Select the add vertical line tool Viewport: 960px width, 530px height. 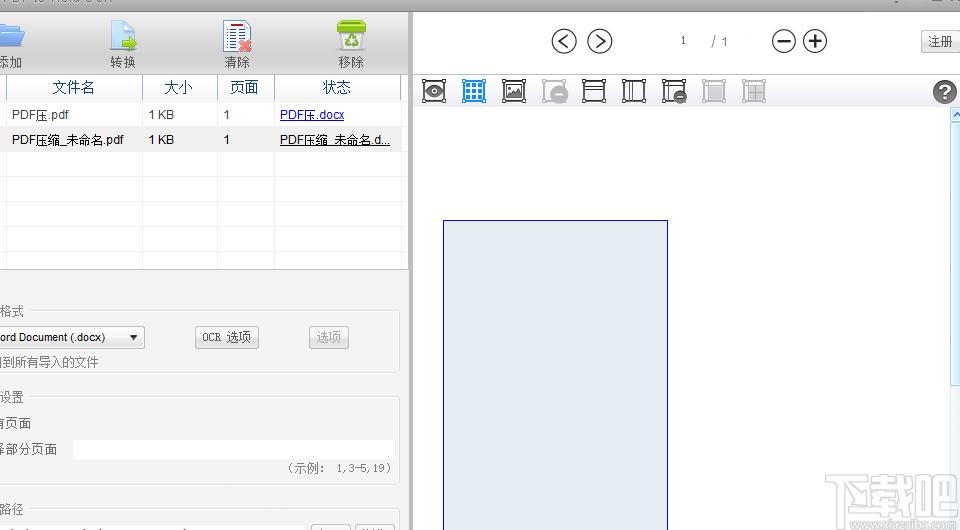pyautogui.click(x=634, y=91)
